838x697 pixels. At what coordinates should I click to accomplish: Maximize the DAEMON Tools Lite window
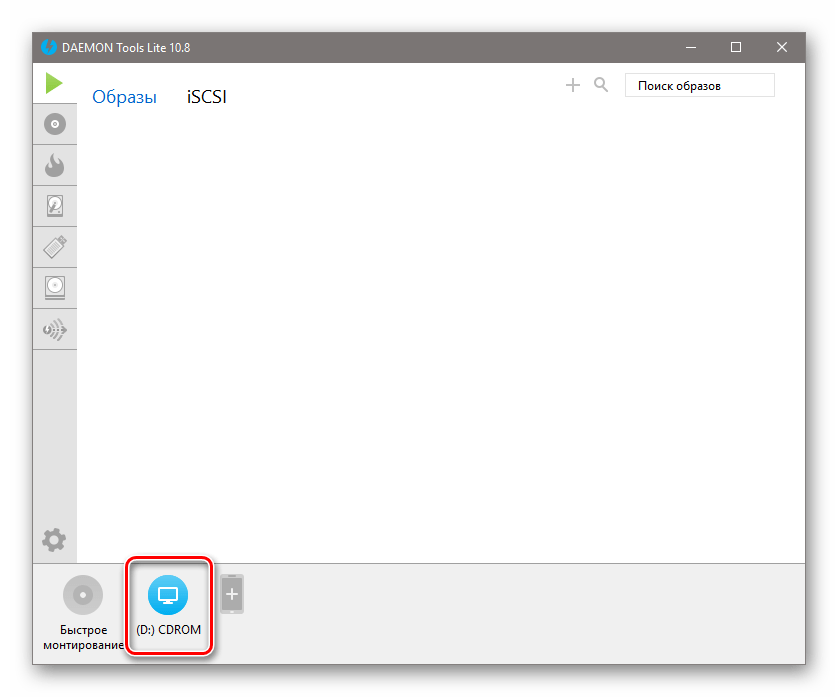point(736,46)
